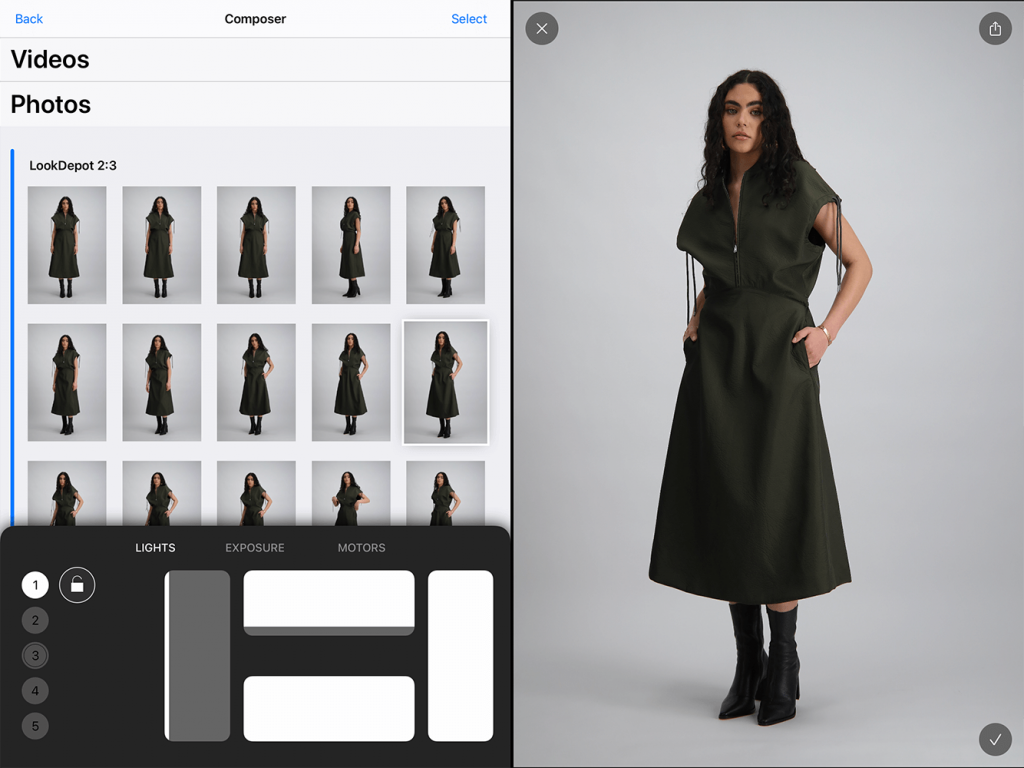
Task: Select lighting preset 4
Action: [35, 691]
